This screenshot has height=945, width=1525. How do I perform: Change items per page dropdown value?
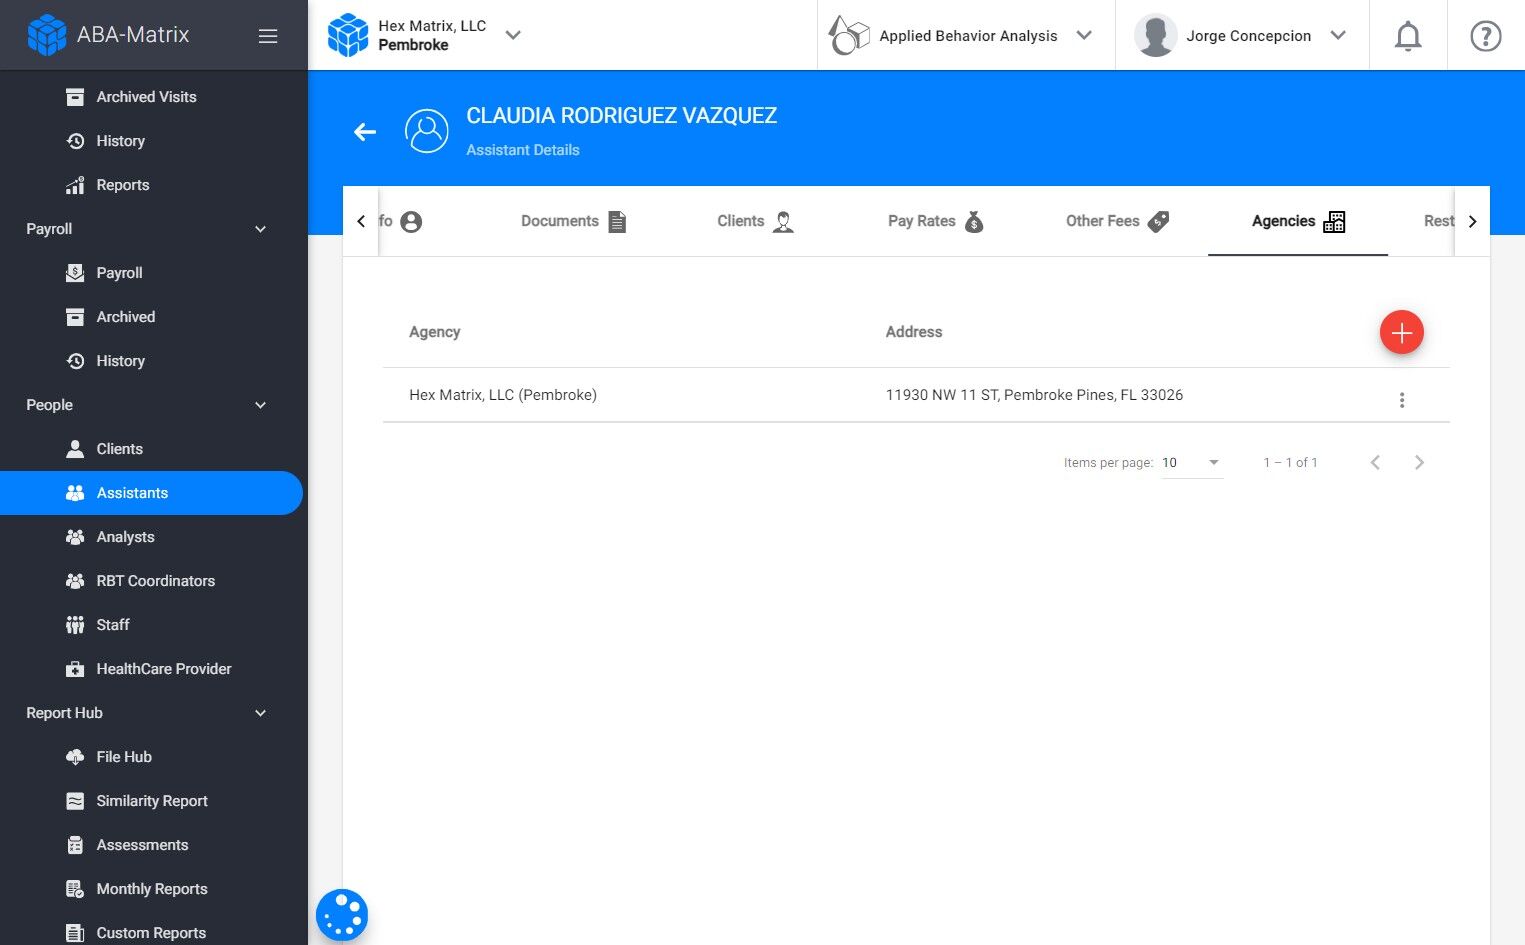click(1191, 462)
